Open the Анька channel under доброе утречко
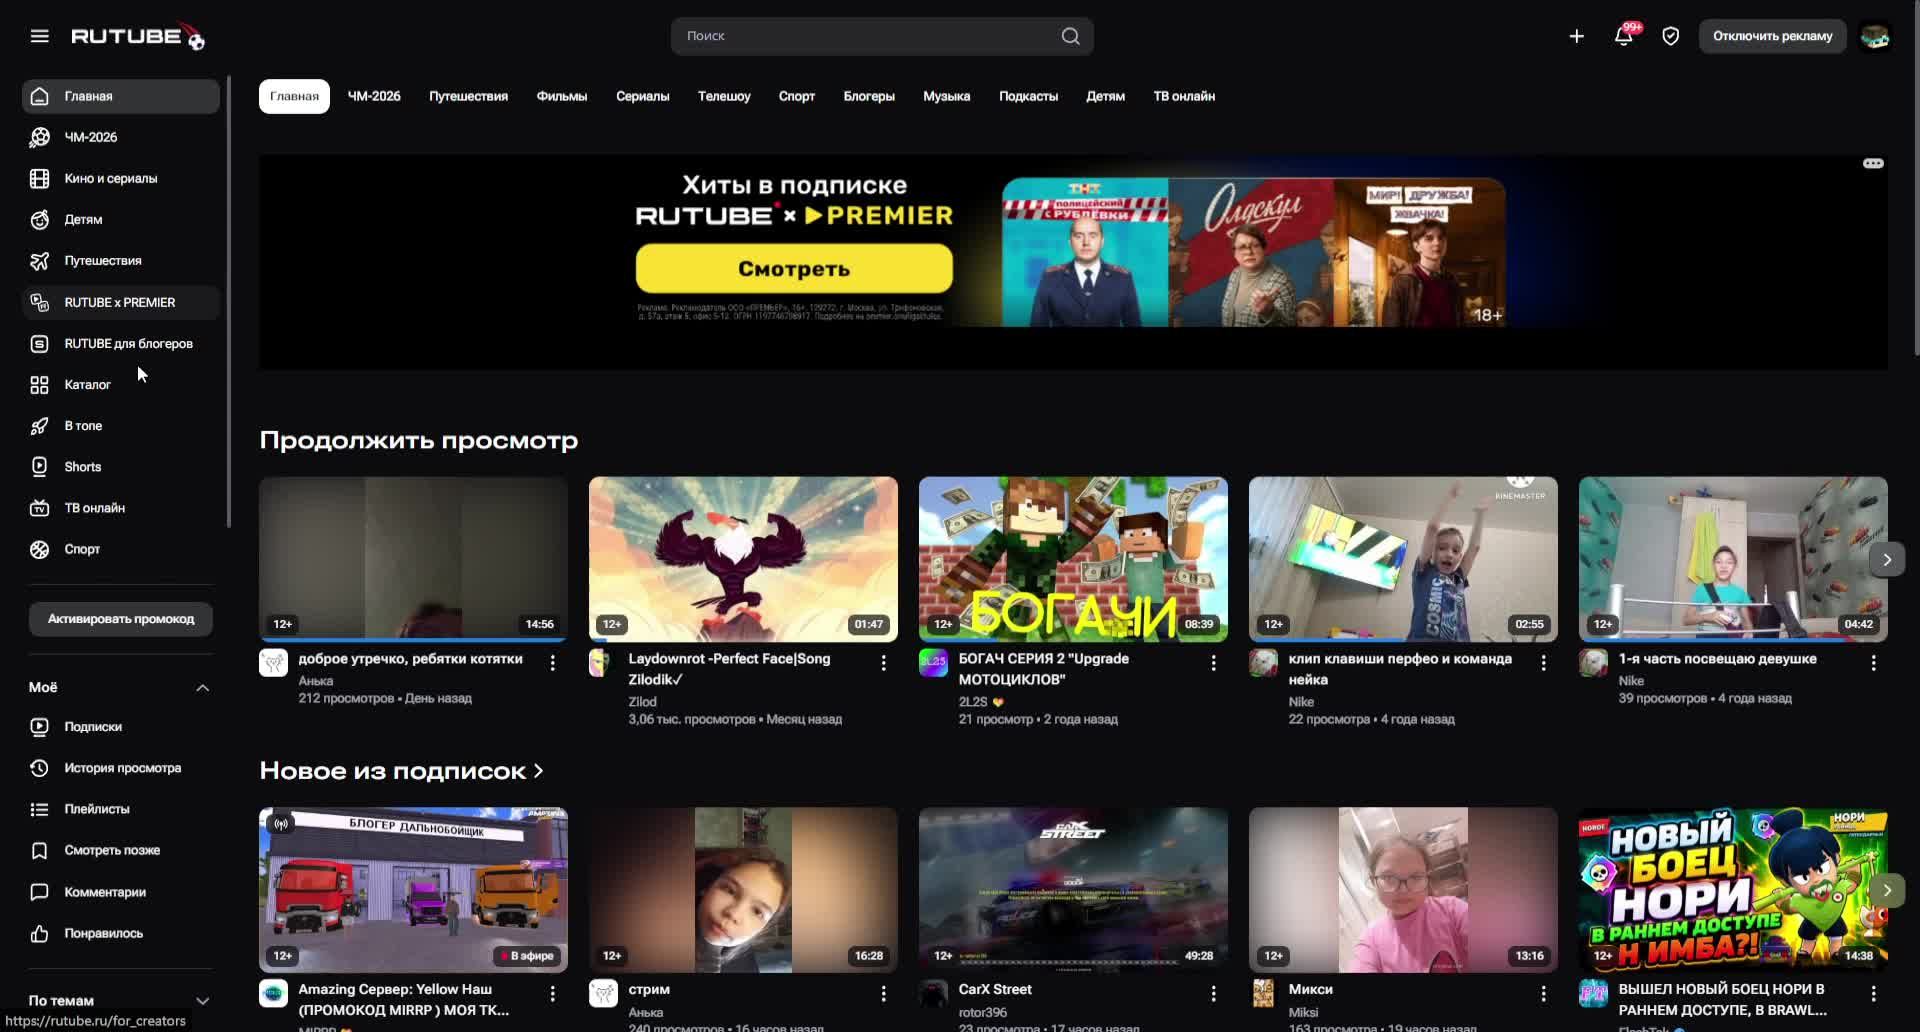This screenshot has height=1032, width=1920. coord(316,680)
